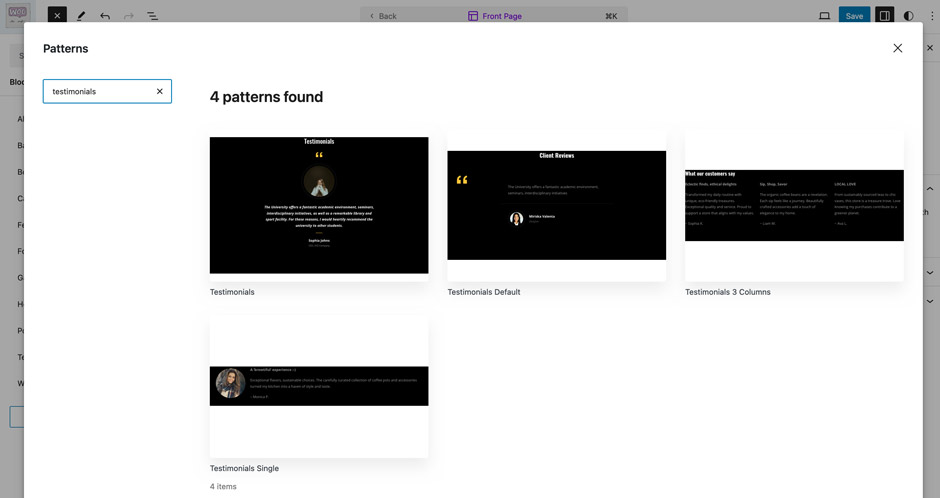The width and height of the screenshot is (940, 498).
Task: Click the Back link in the header
Action: [x=383, y=16]
